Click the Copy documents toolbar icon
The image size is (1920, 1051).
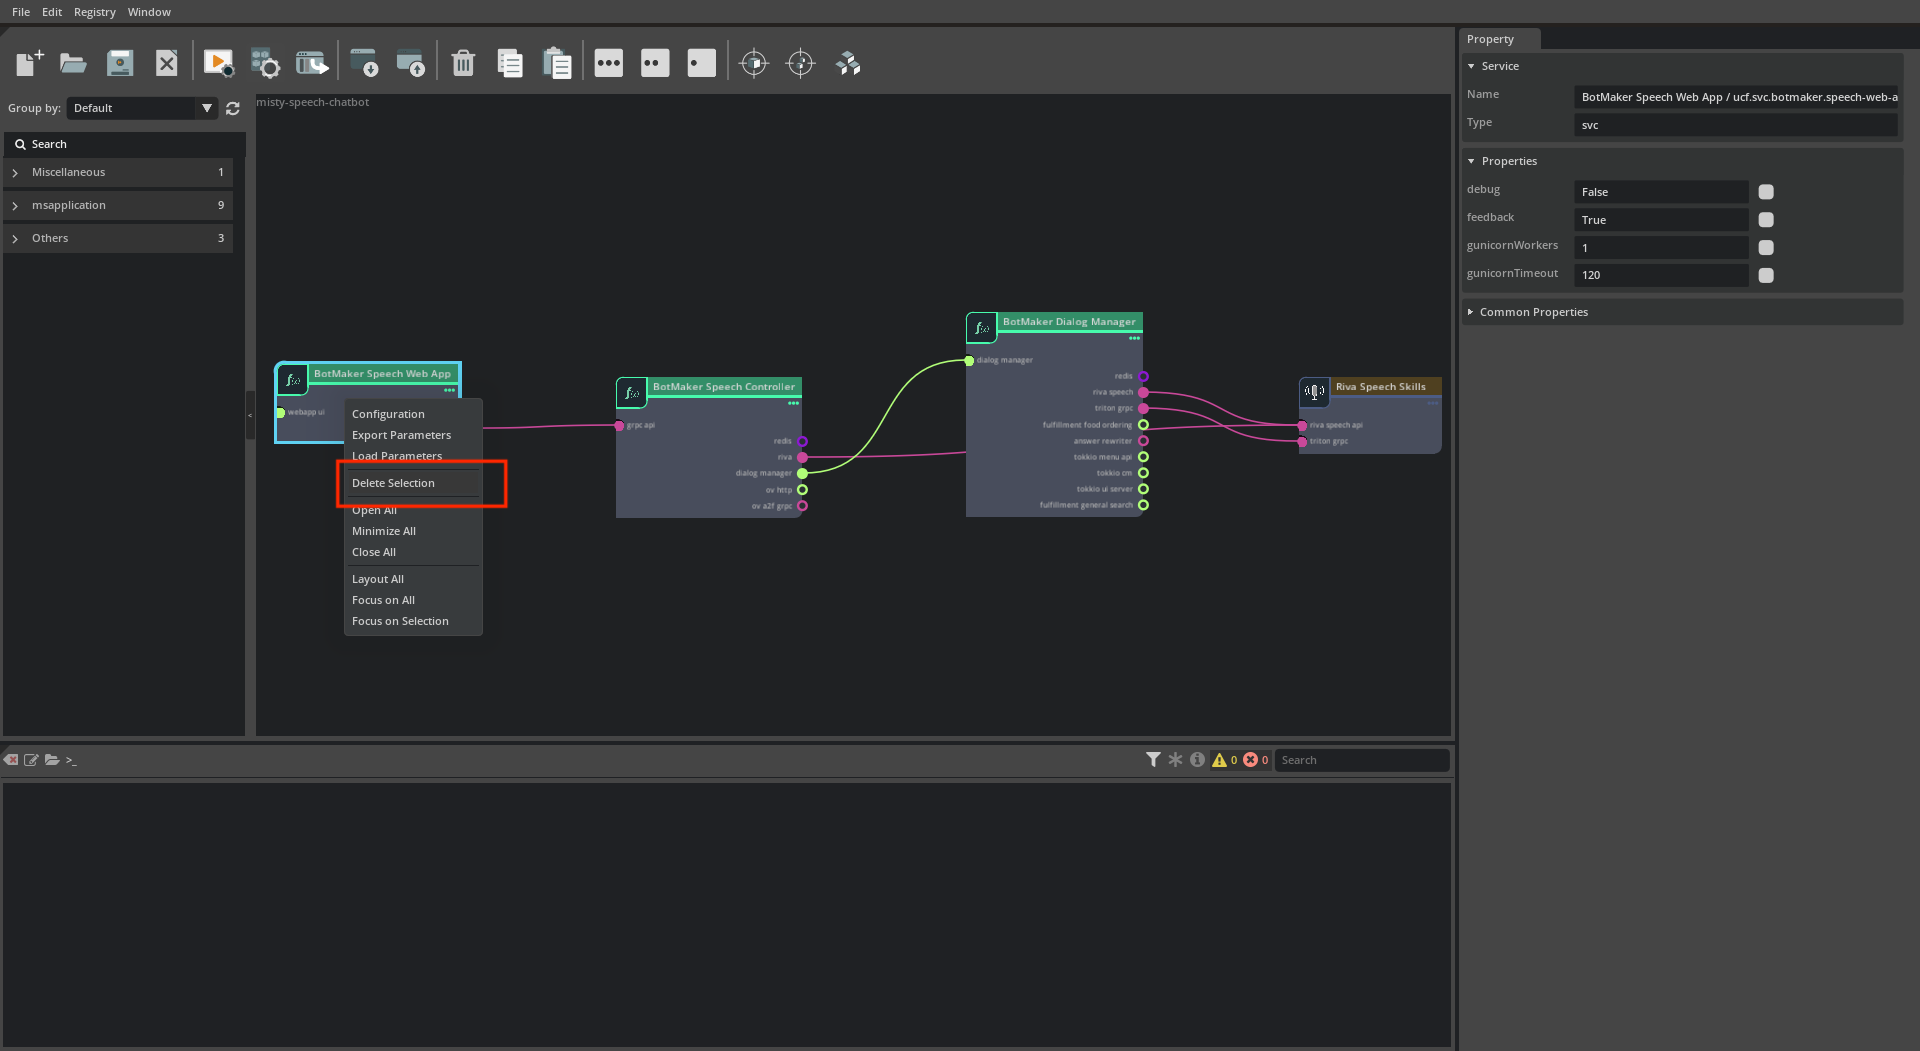click(x=510, y=63)
